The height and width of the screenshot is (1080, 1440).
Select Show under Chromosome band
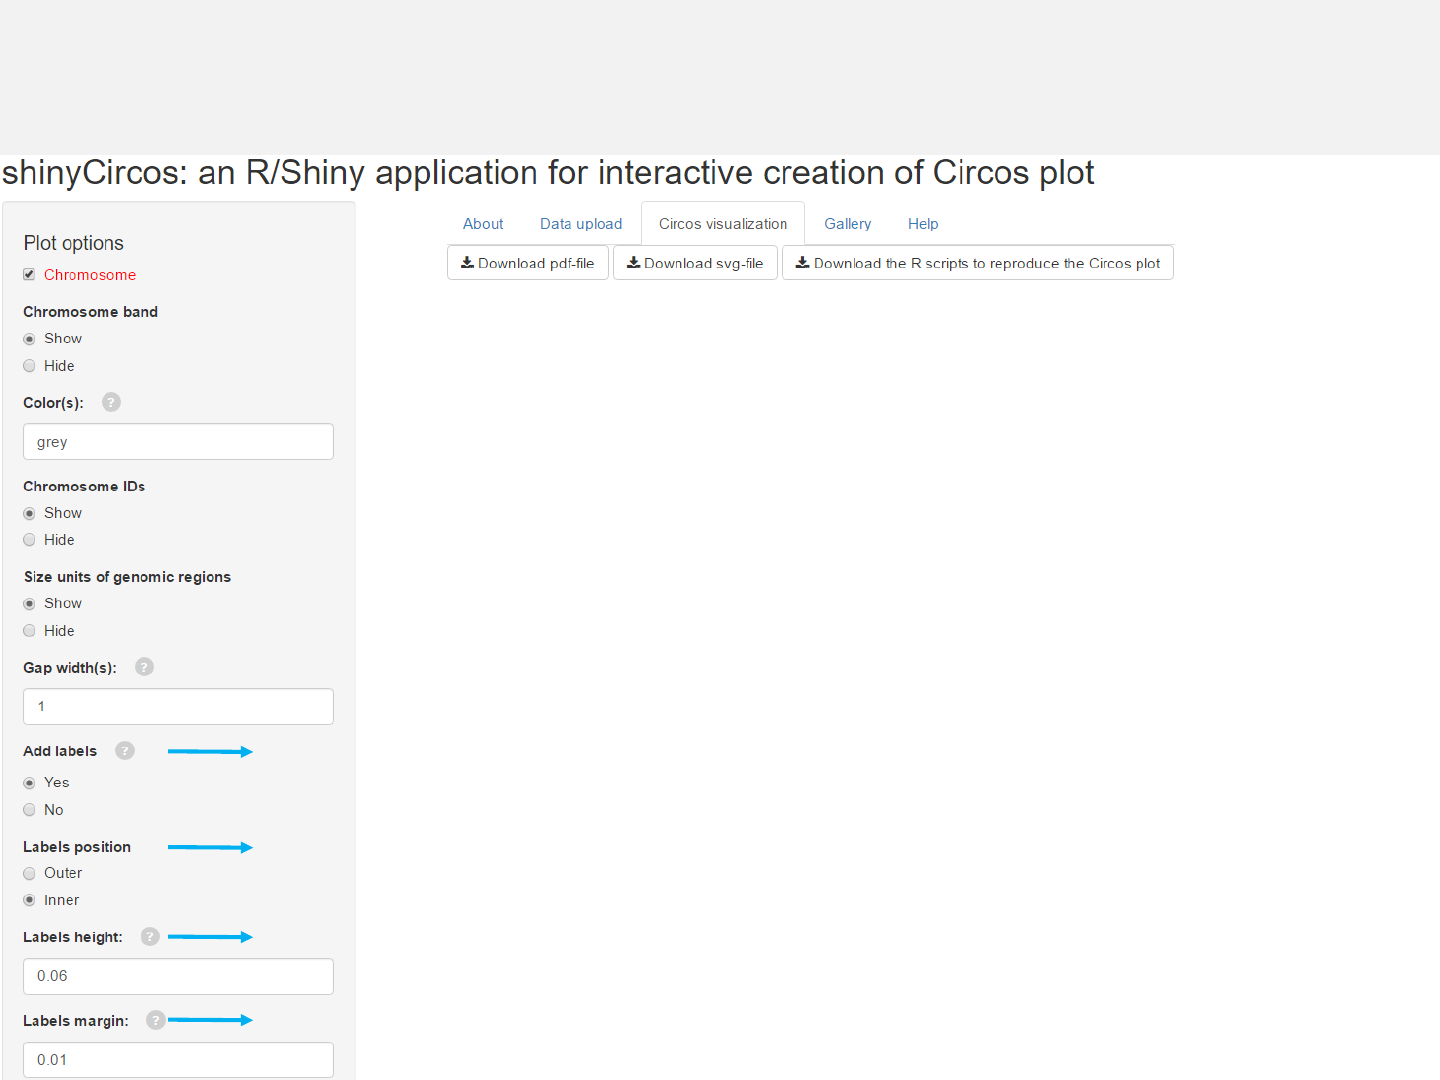29,339
